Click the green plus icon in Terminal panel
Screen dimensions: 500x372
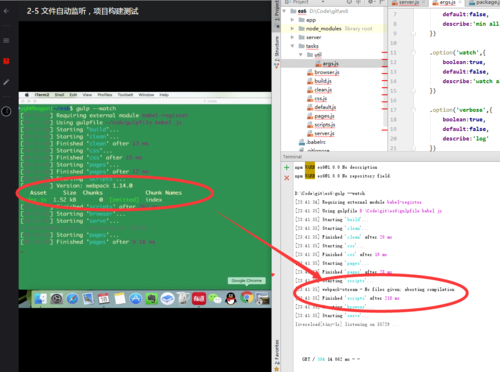(x=286, y=167)
